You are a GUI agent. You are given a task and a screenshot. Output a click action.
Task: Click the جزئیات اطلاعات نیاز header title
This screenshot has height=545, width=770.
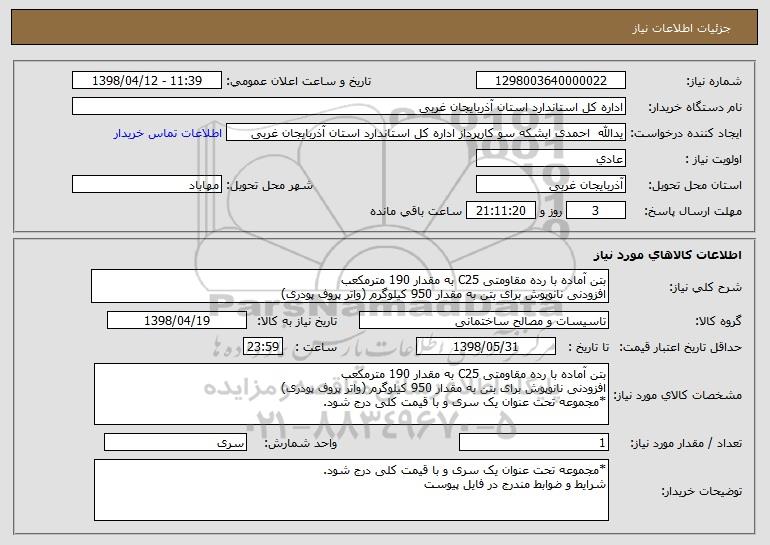(681, 28)
